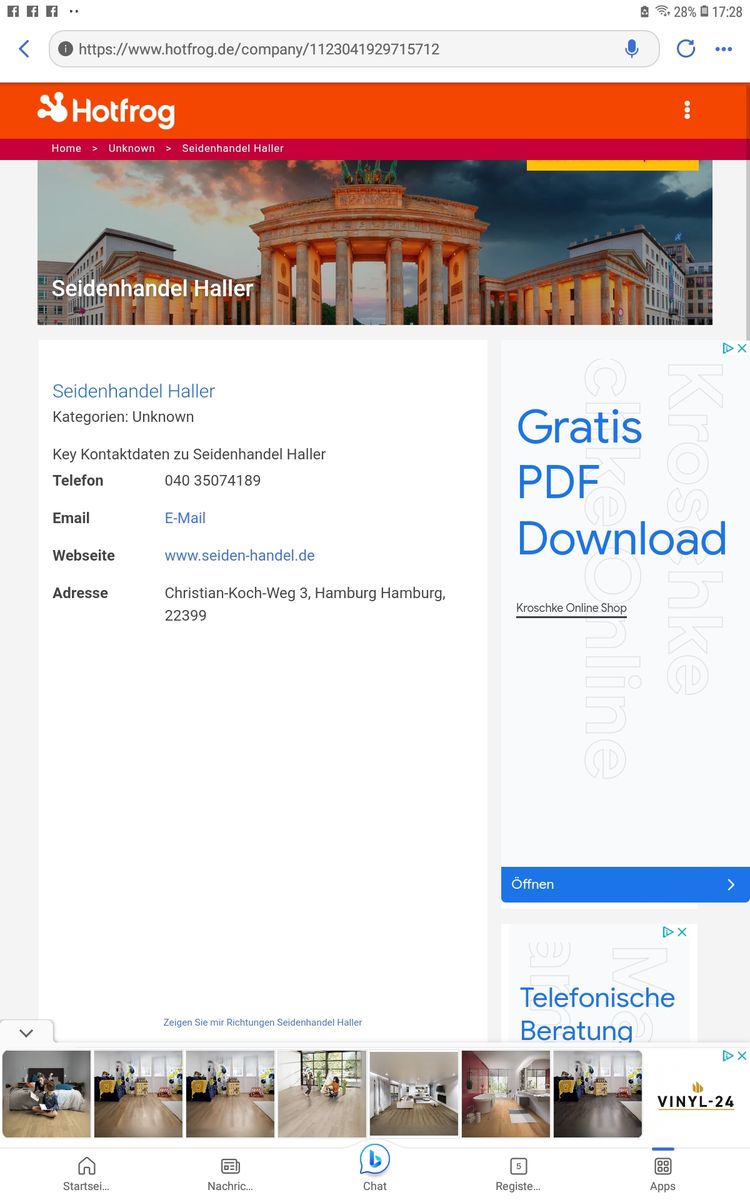Open browser three-dot overflow menu
The height and width of the screenshot is (1200, 750).
[x=724, y=49]
